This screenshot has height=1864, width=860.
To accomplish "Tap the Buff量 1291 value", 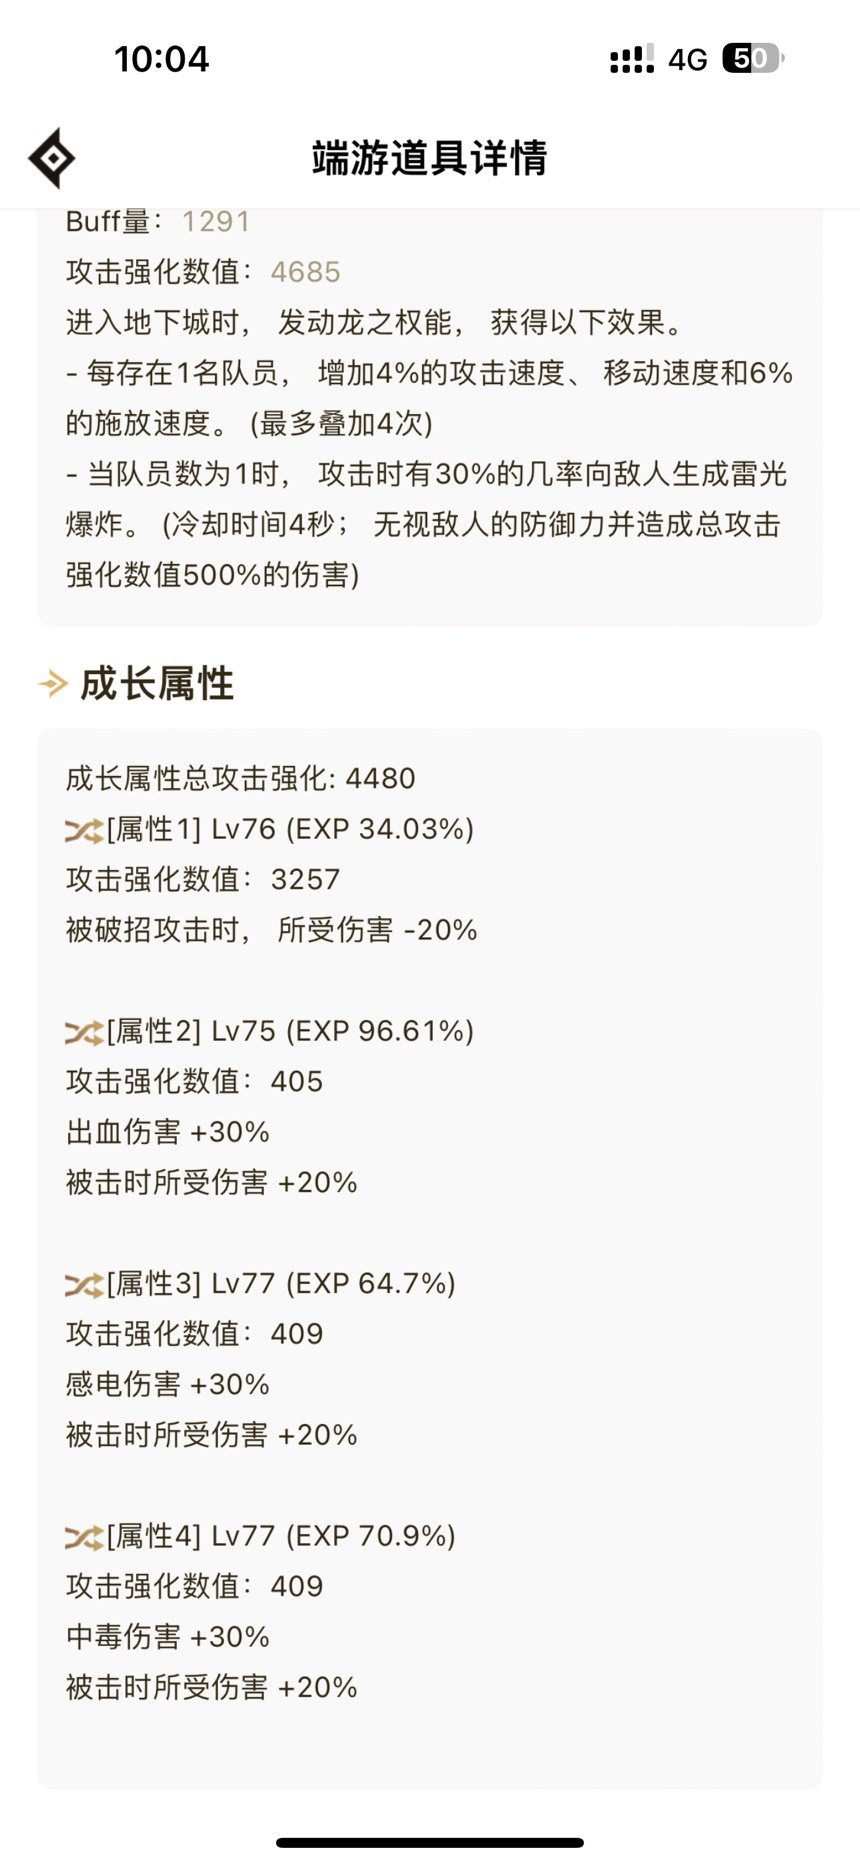I will (x=216, y=222).
